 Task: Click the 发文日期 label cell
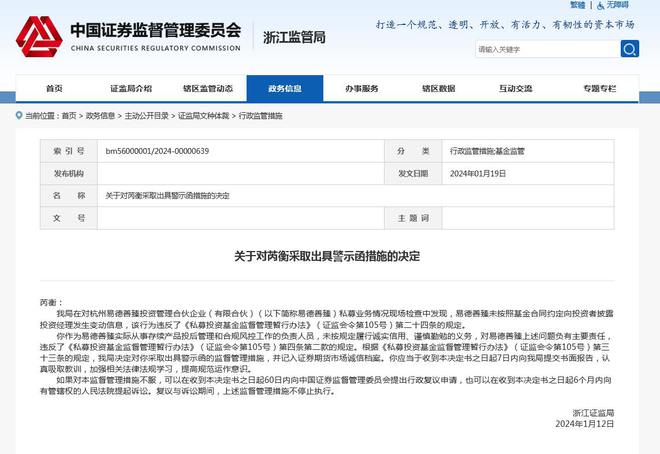[413, 173]
